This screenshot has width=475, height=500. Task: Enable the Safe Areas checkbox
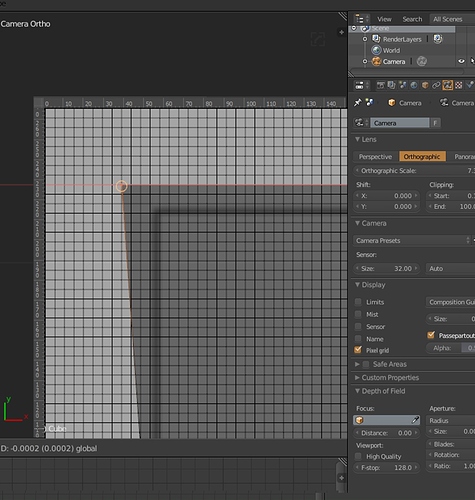point(366,364)
